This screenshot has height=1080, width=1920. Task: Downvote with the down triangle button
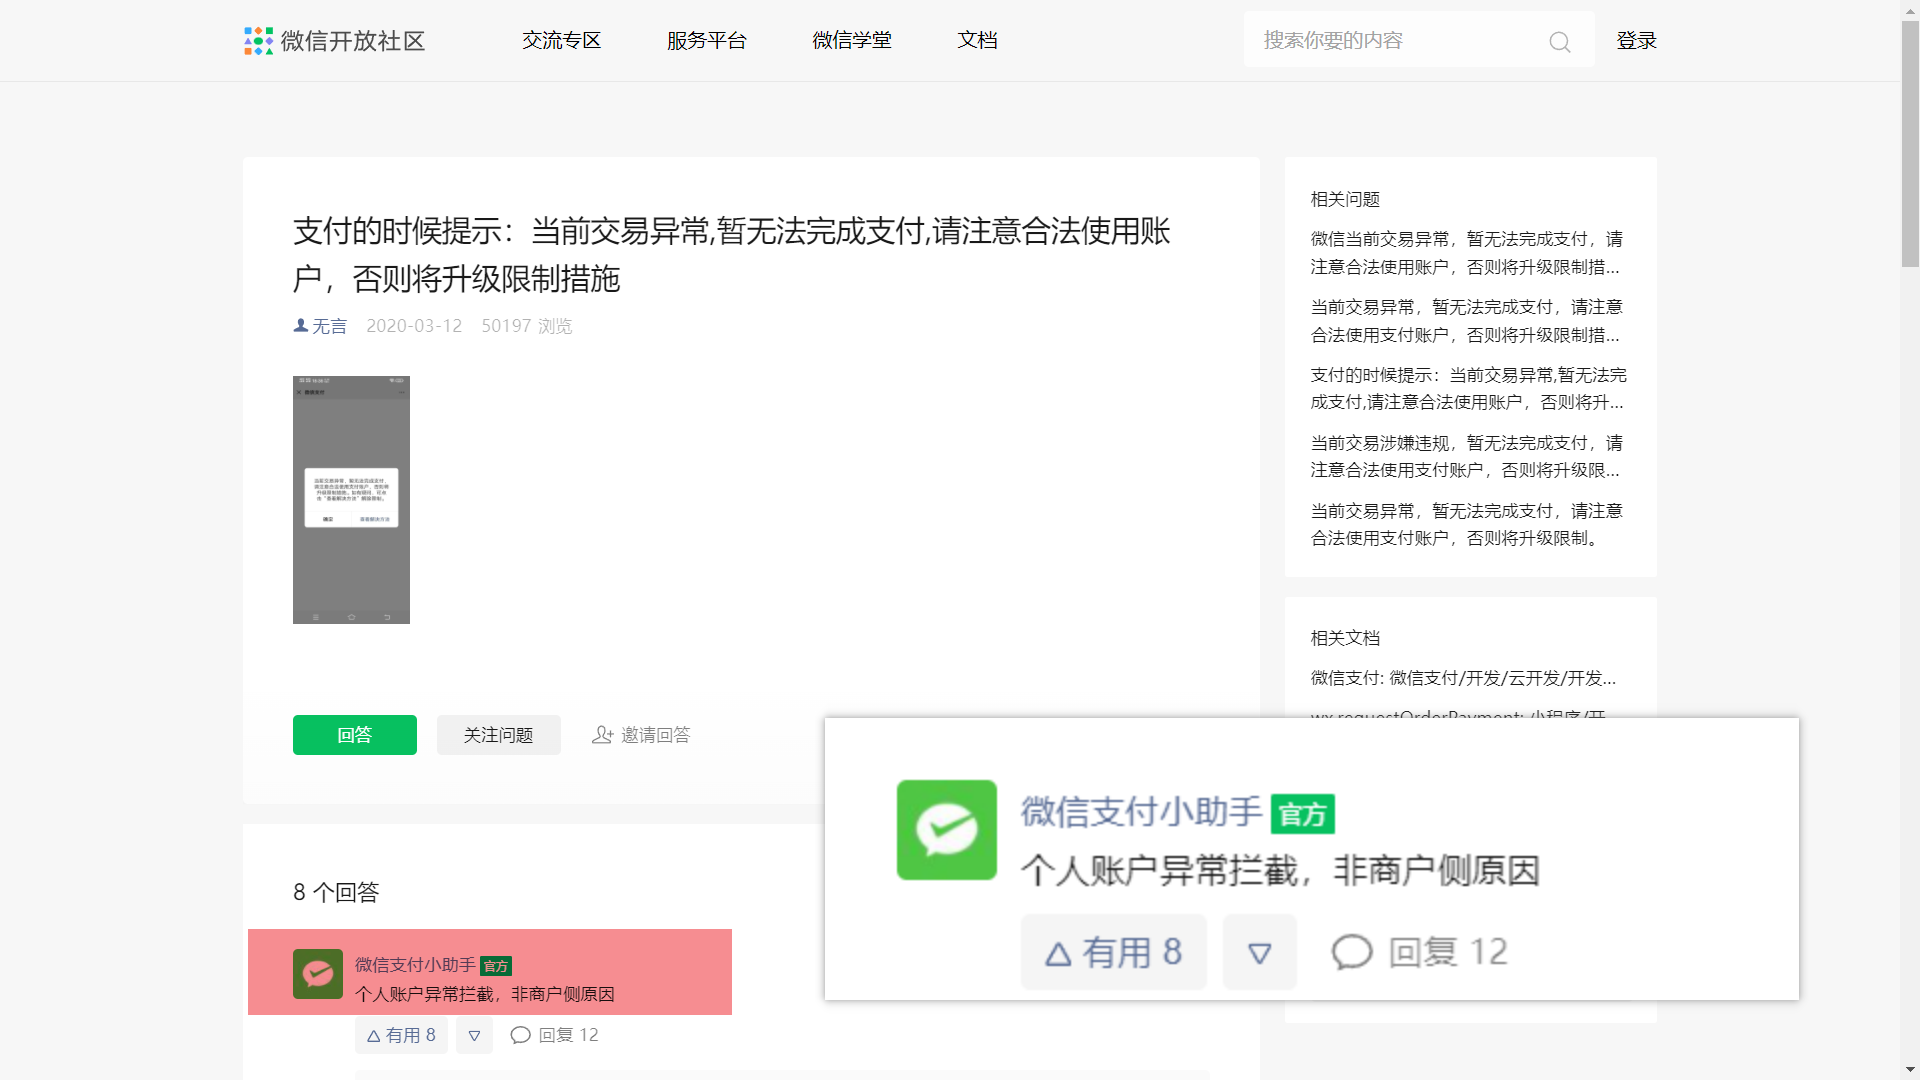[474, 1035]
